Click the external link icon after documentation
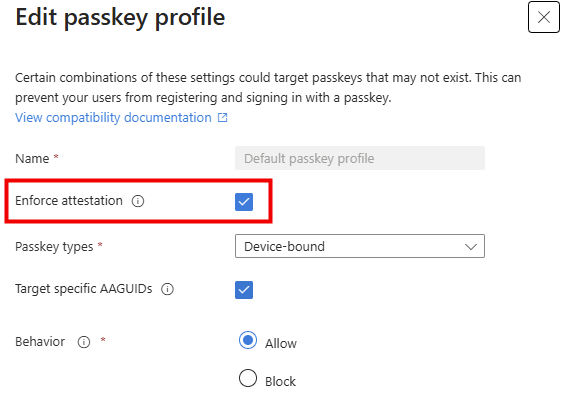Viewport: 574px width, 394px height. (223, 118)
